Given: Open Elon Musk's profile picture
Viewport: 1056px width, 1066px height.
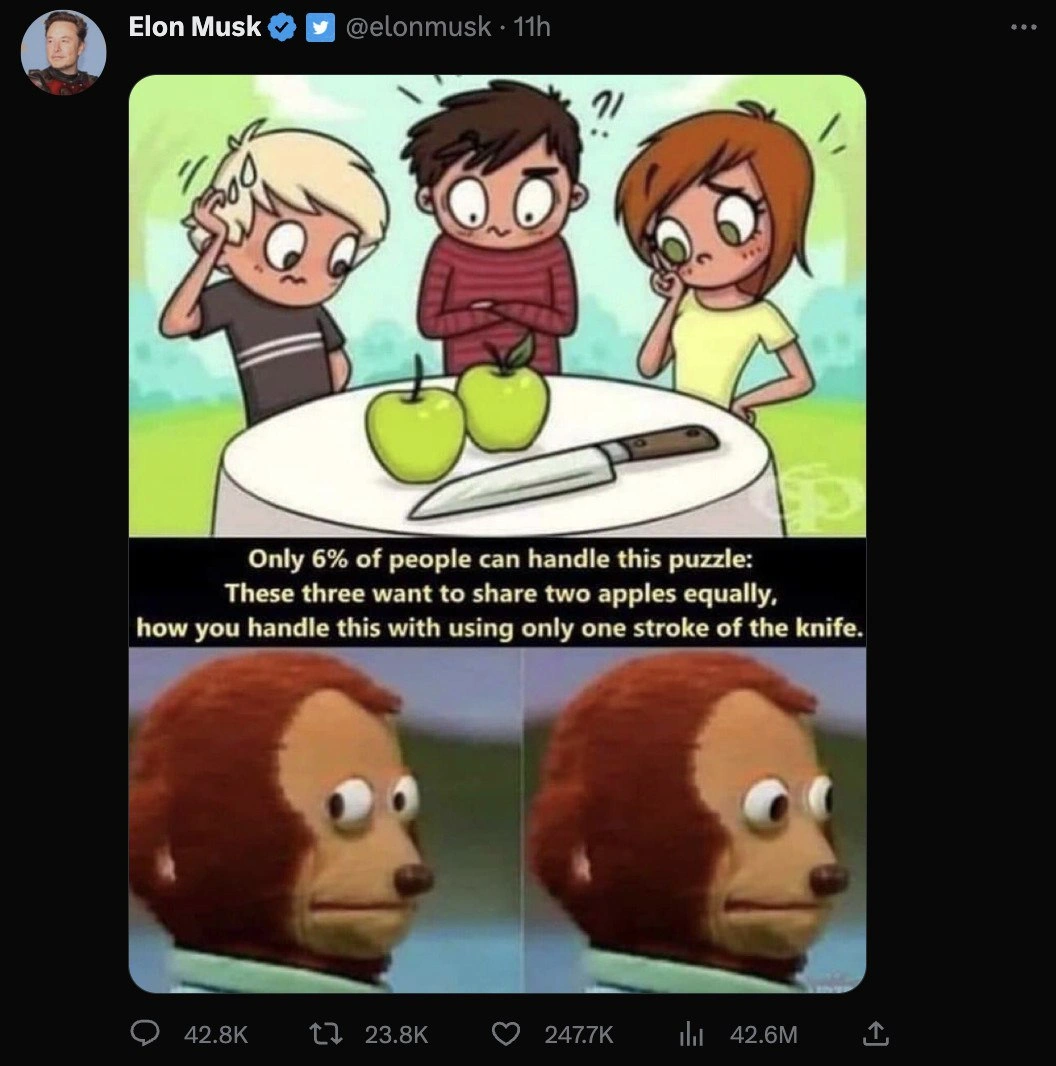Looking at the screenshot, I should click(63, 52).
